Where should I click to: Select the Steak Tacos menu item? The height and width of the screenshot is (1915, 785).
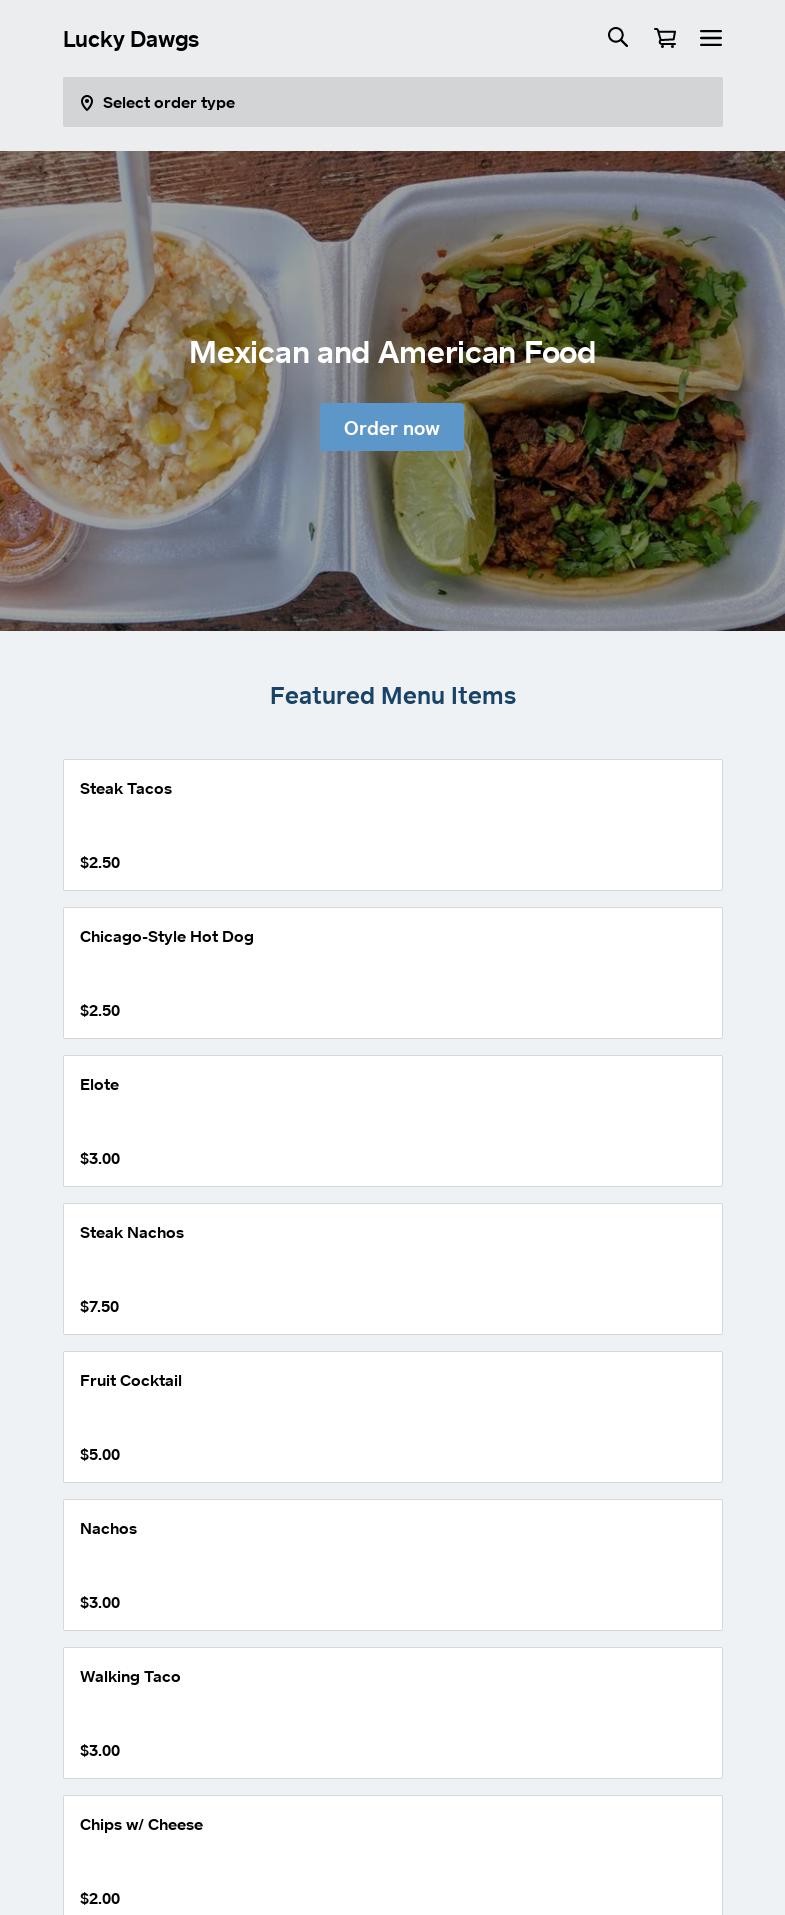392,824
